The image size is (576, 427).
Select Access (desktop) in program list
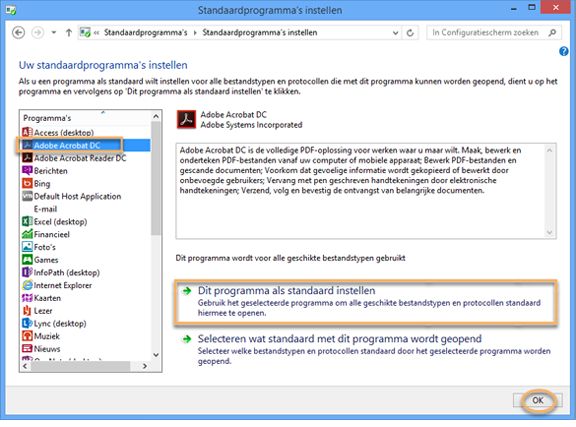tap(64, 132)
